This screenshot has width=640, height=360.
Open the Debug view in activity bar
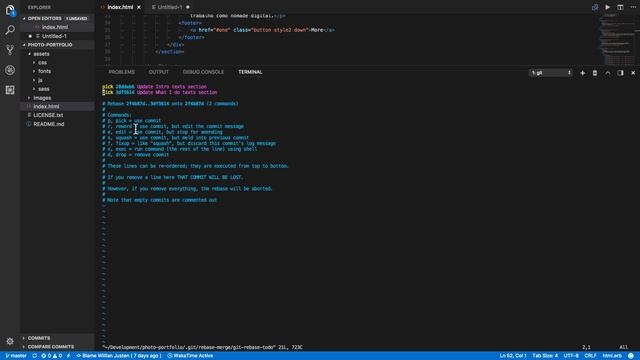click(10, 70)
